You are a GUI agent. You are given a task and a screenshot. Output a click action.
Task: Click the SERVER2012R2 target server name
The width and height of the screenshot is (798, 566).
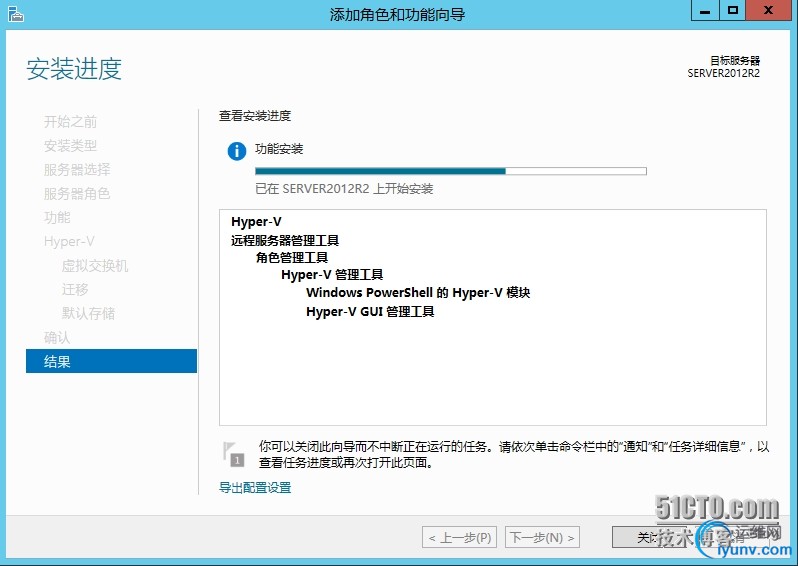click(x=723, y=73)
